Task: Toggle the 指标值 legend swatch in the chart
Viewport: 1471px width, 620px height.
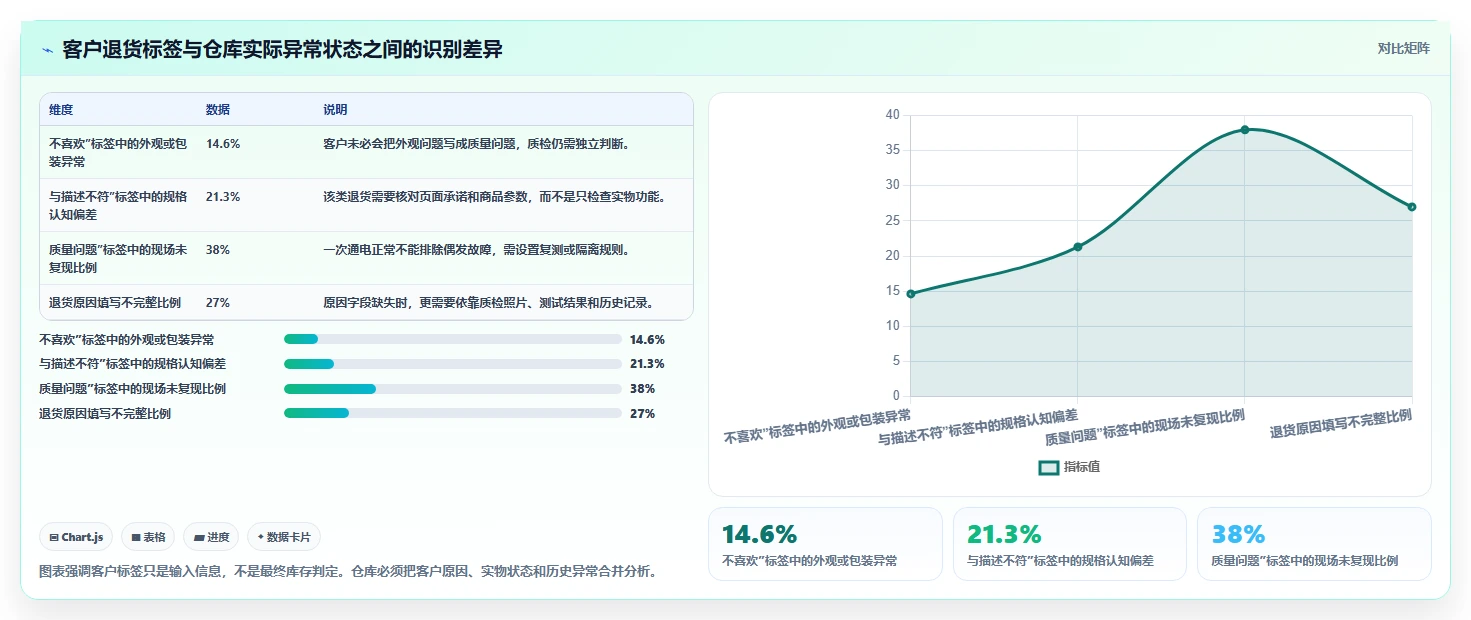Action: (x=1048, y=467)
